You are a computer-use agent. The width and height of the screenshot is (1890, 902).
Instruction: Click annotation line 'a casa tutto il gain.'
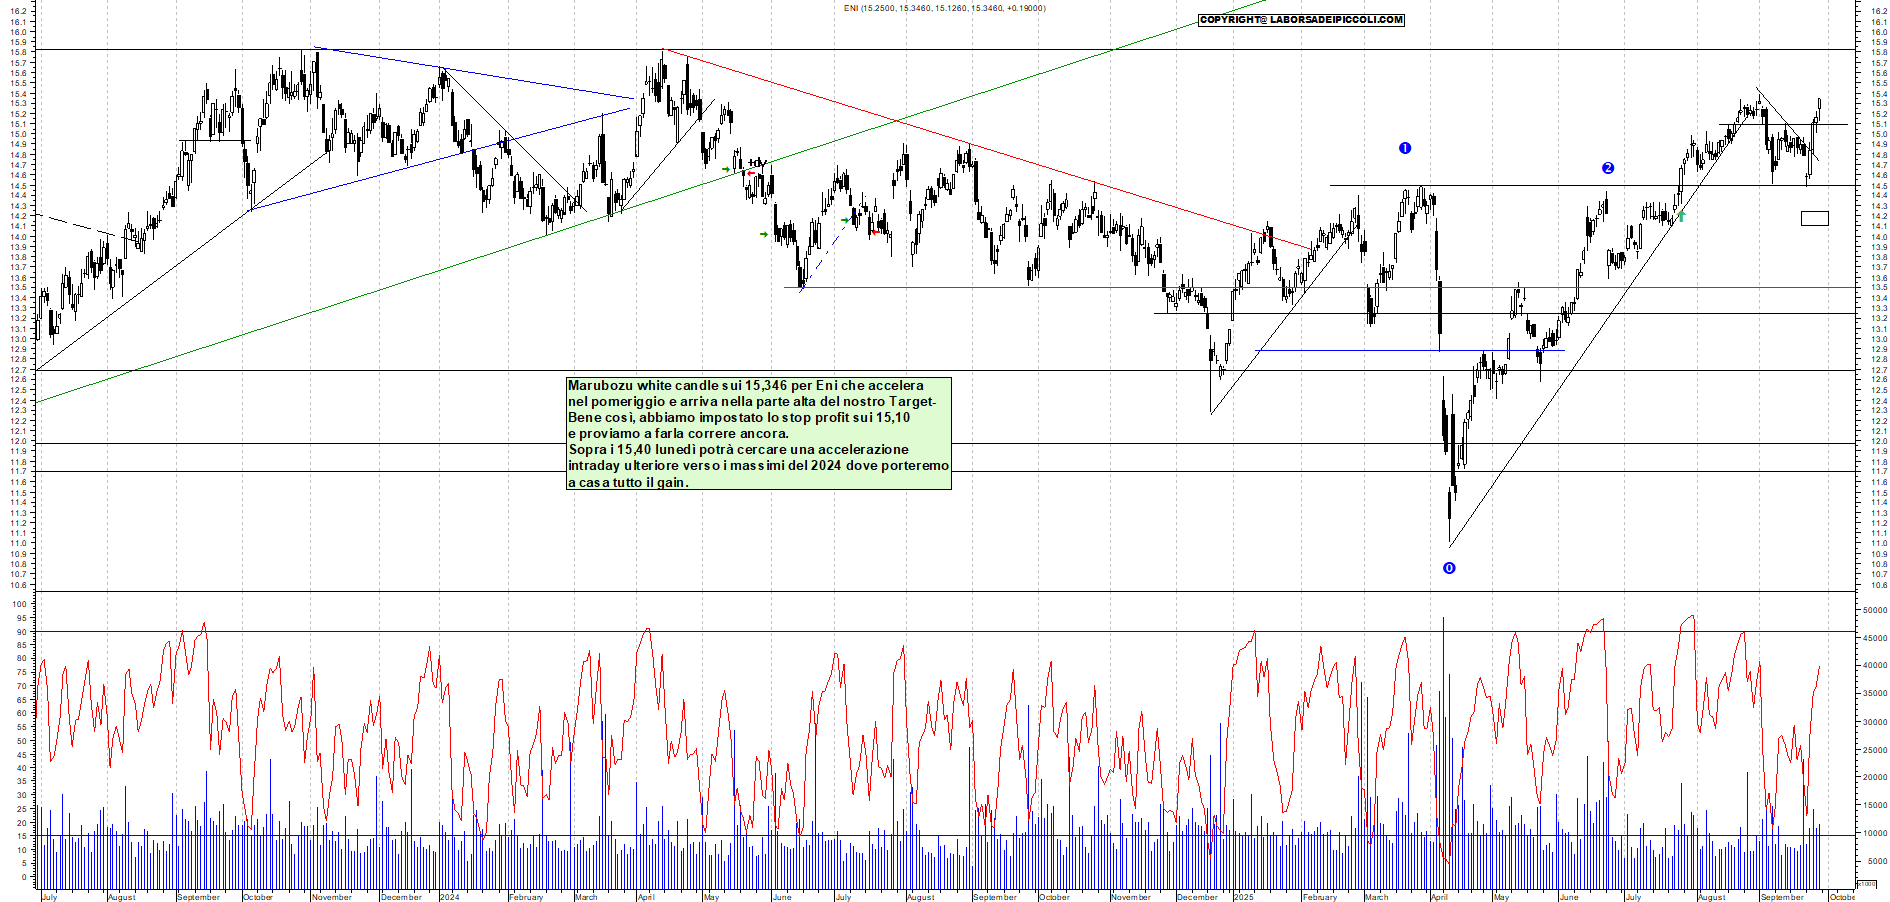[x=628, y=482]
